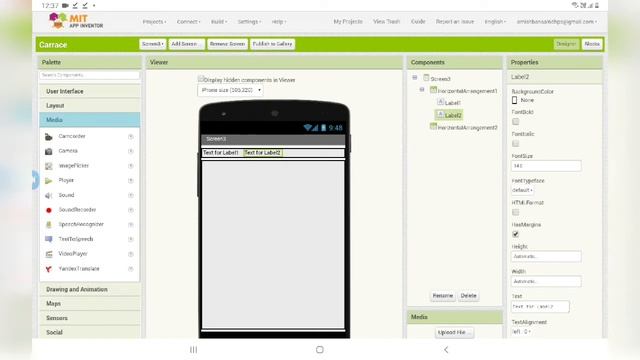Open the Connect menu
Viewport: 640px width, 360px height.
point(189,22)
